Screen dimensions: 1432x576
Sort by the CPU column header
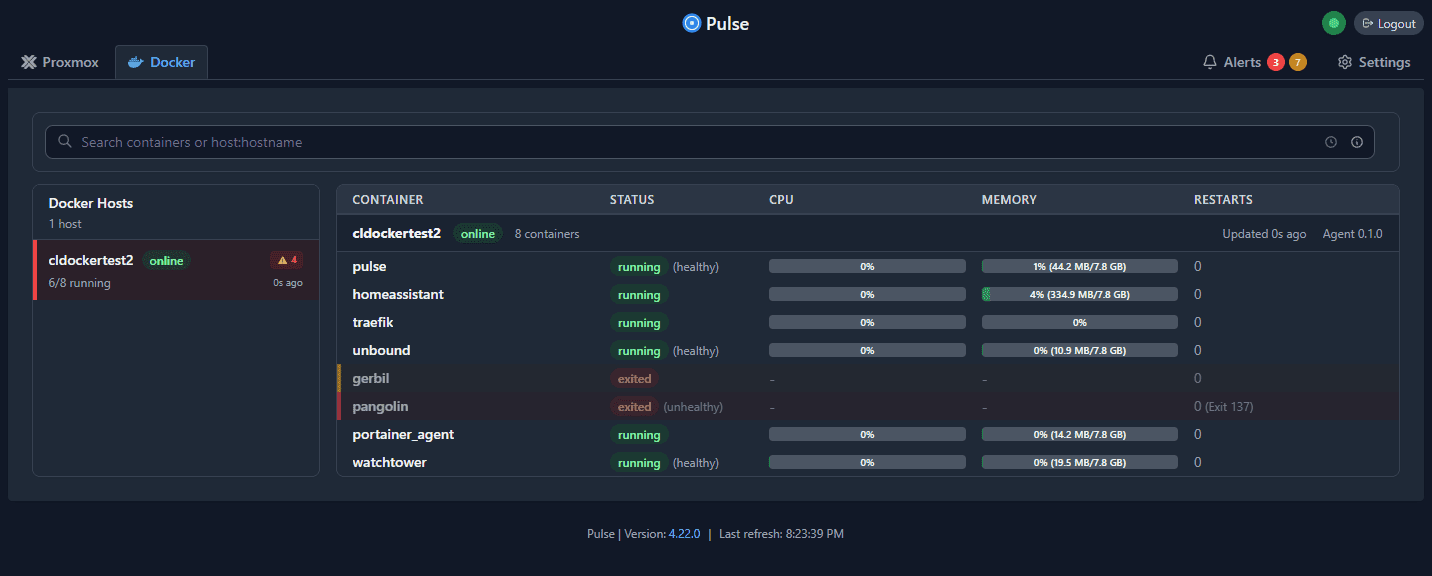click(781, 200)
